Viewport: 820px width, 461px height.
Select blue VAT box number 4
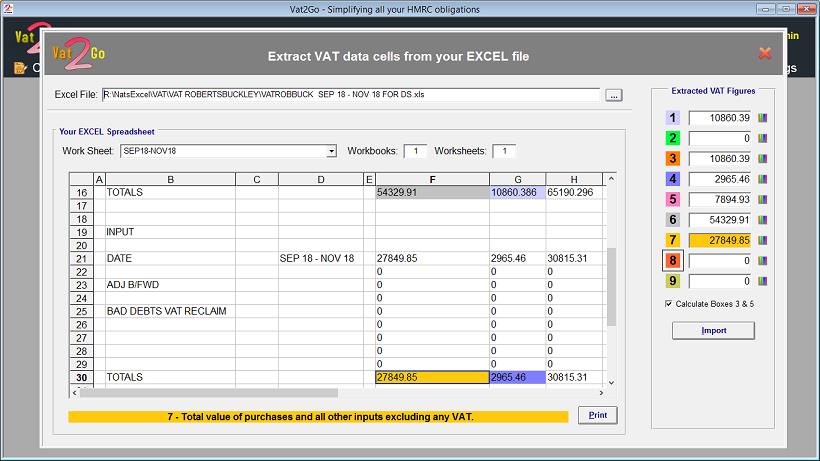coord(673,179)
